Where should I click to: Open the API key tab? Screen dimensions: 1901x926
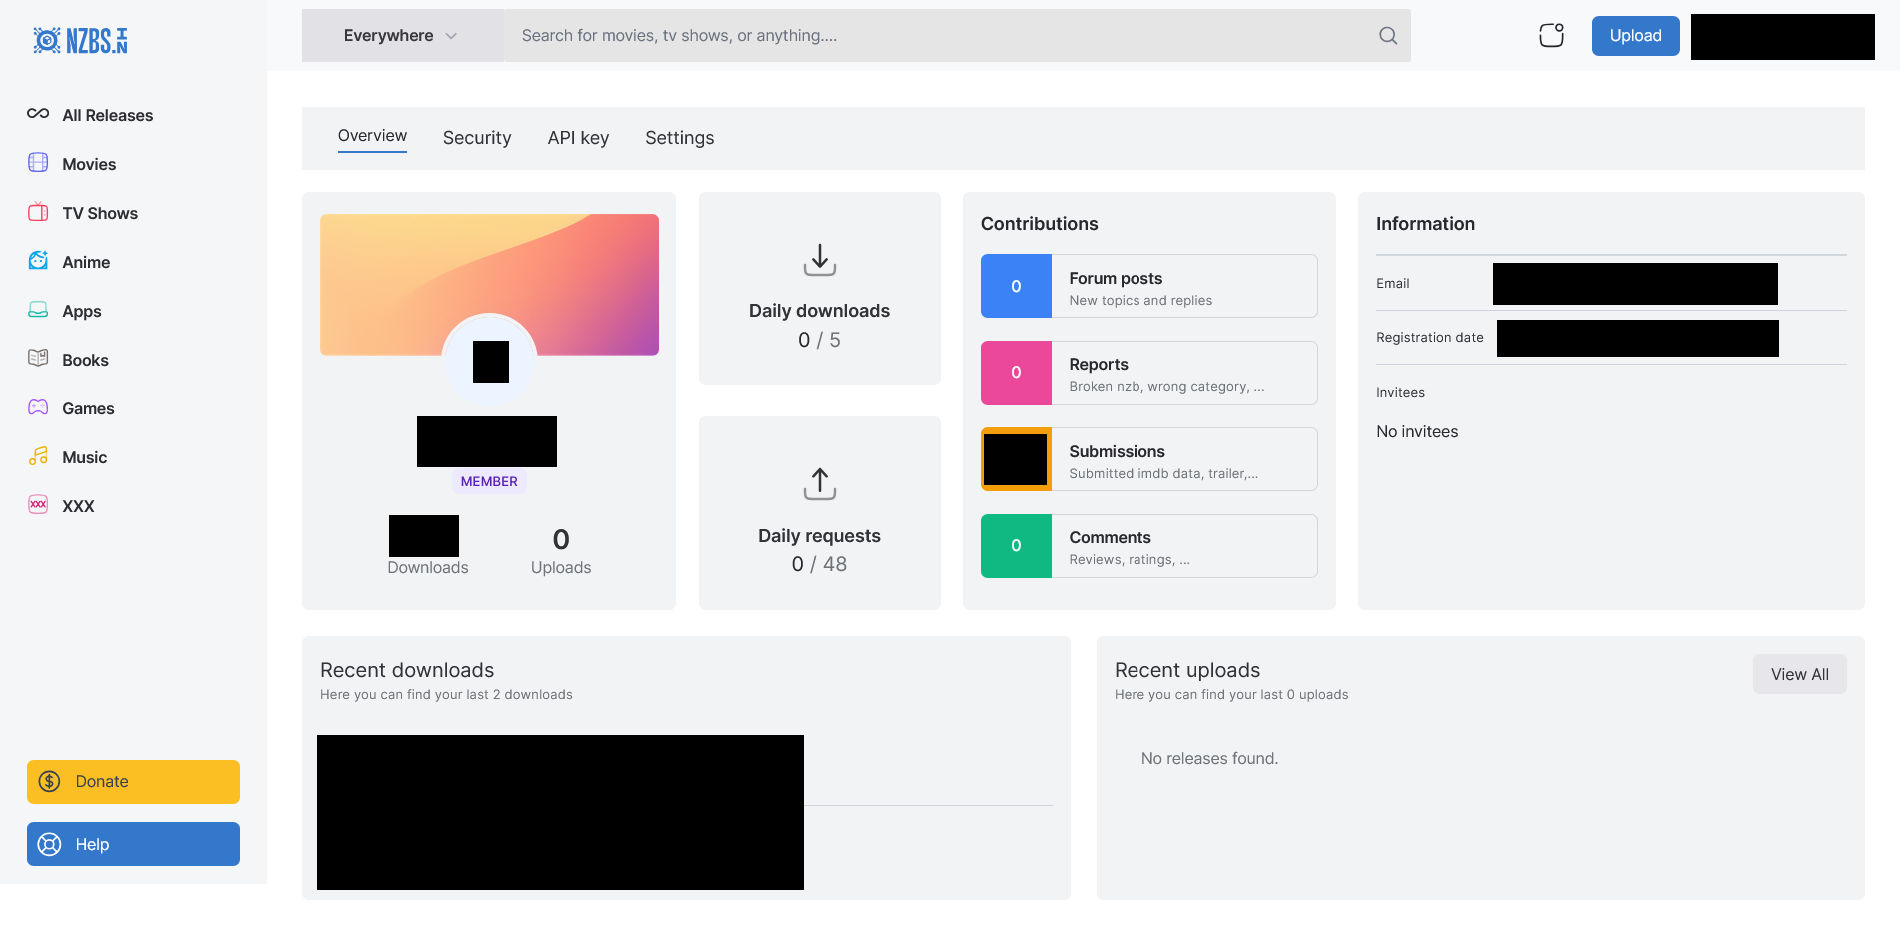(578, 138)
